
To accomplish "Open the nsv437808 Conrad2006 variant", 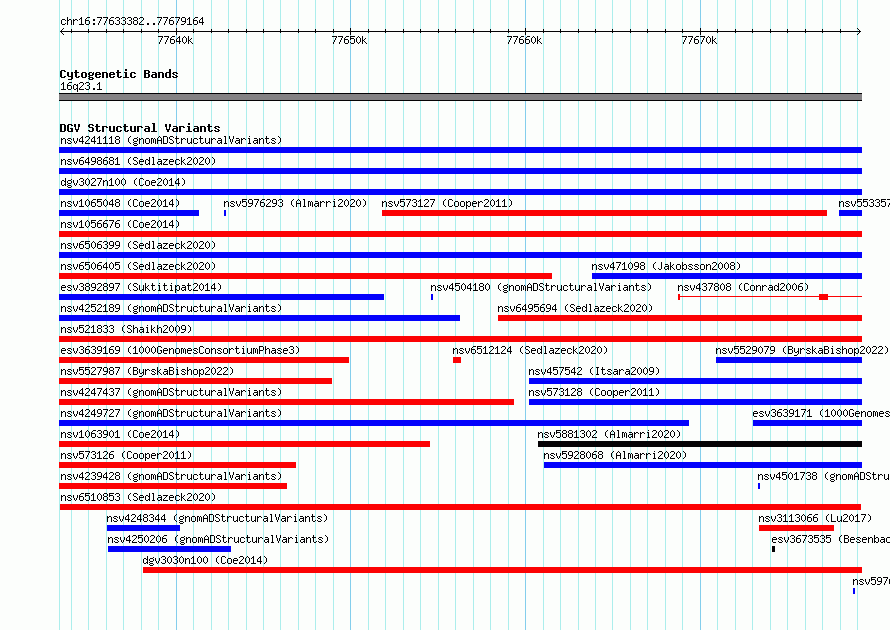I will pos(743,287).
